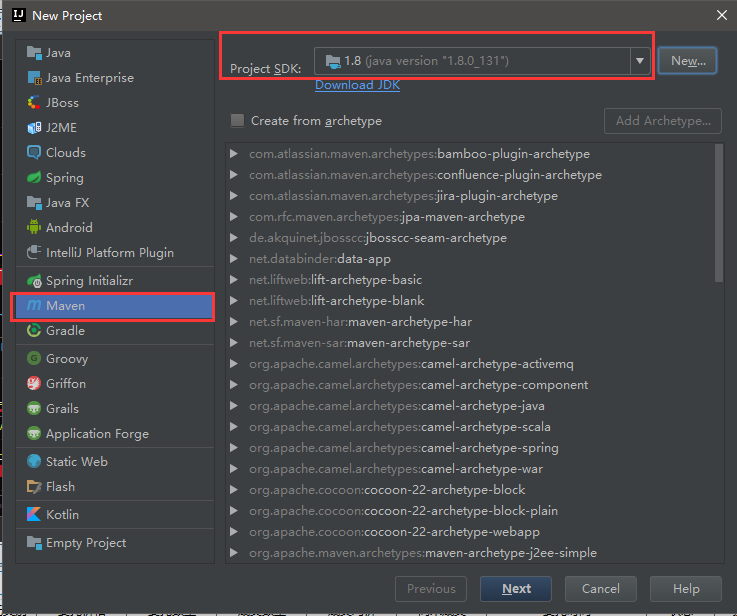This screenshot has width=737, height=616.
Task: Click the Android robot icon
Action: [34, 228]
